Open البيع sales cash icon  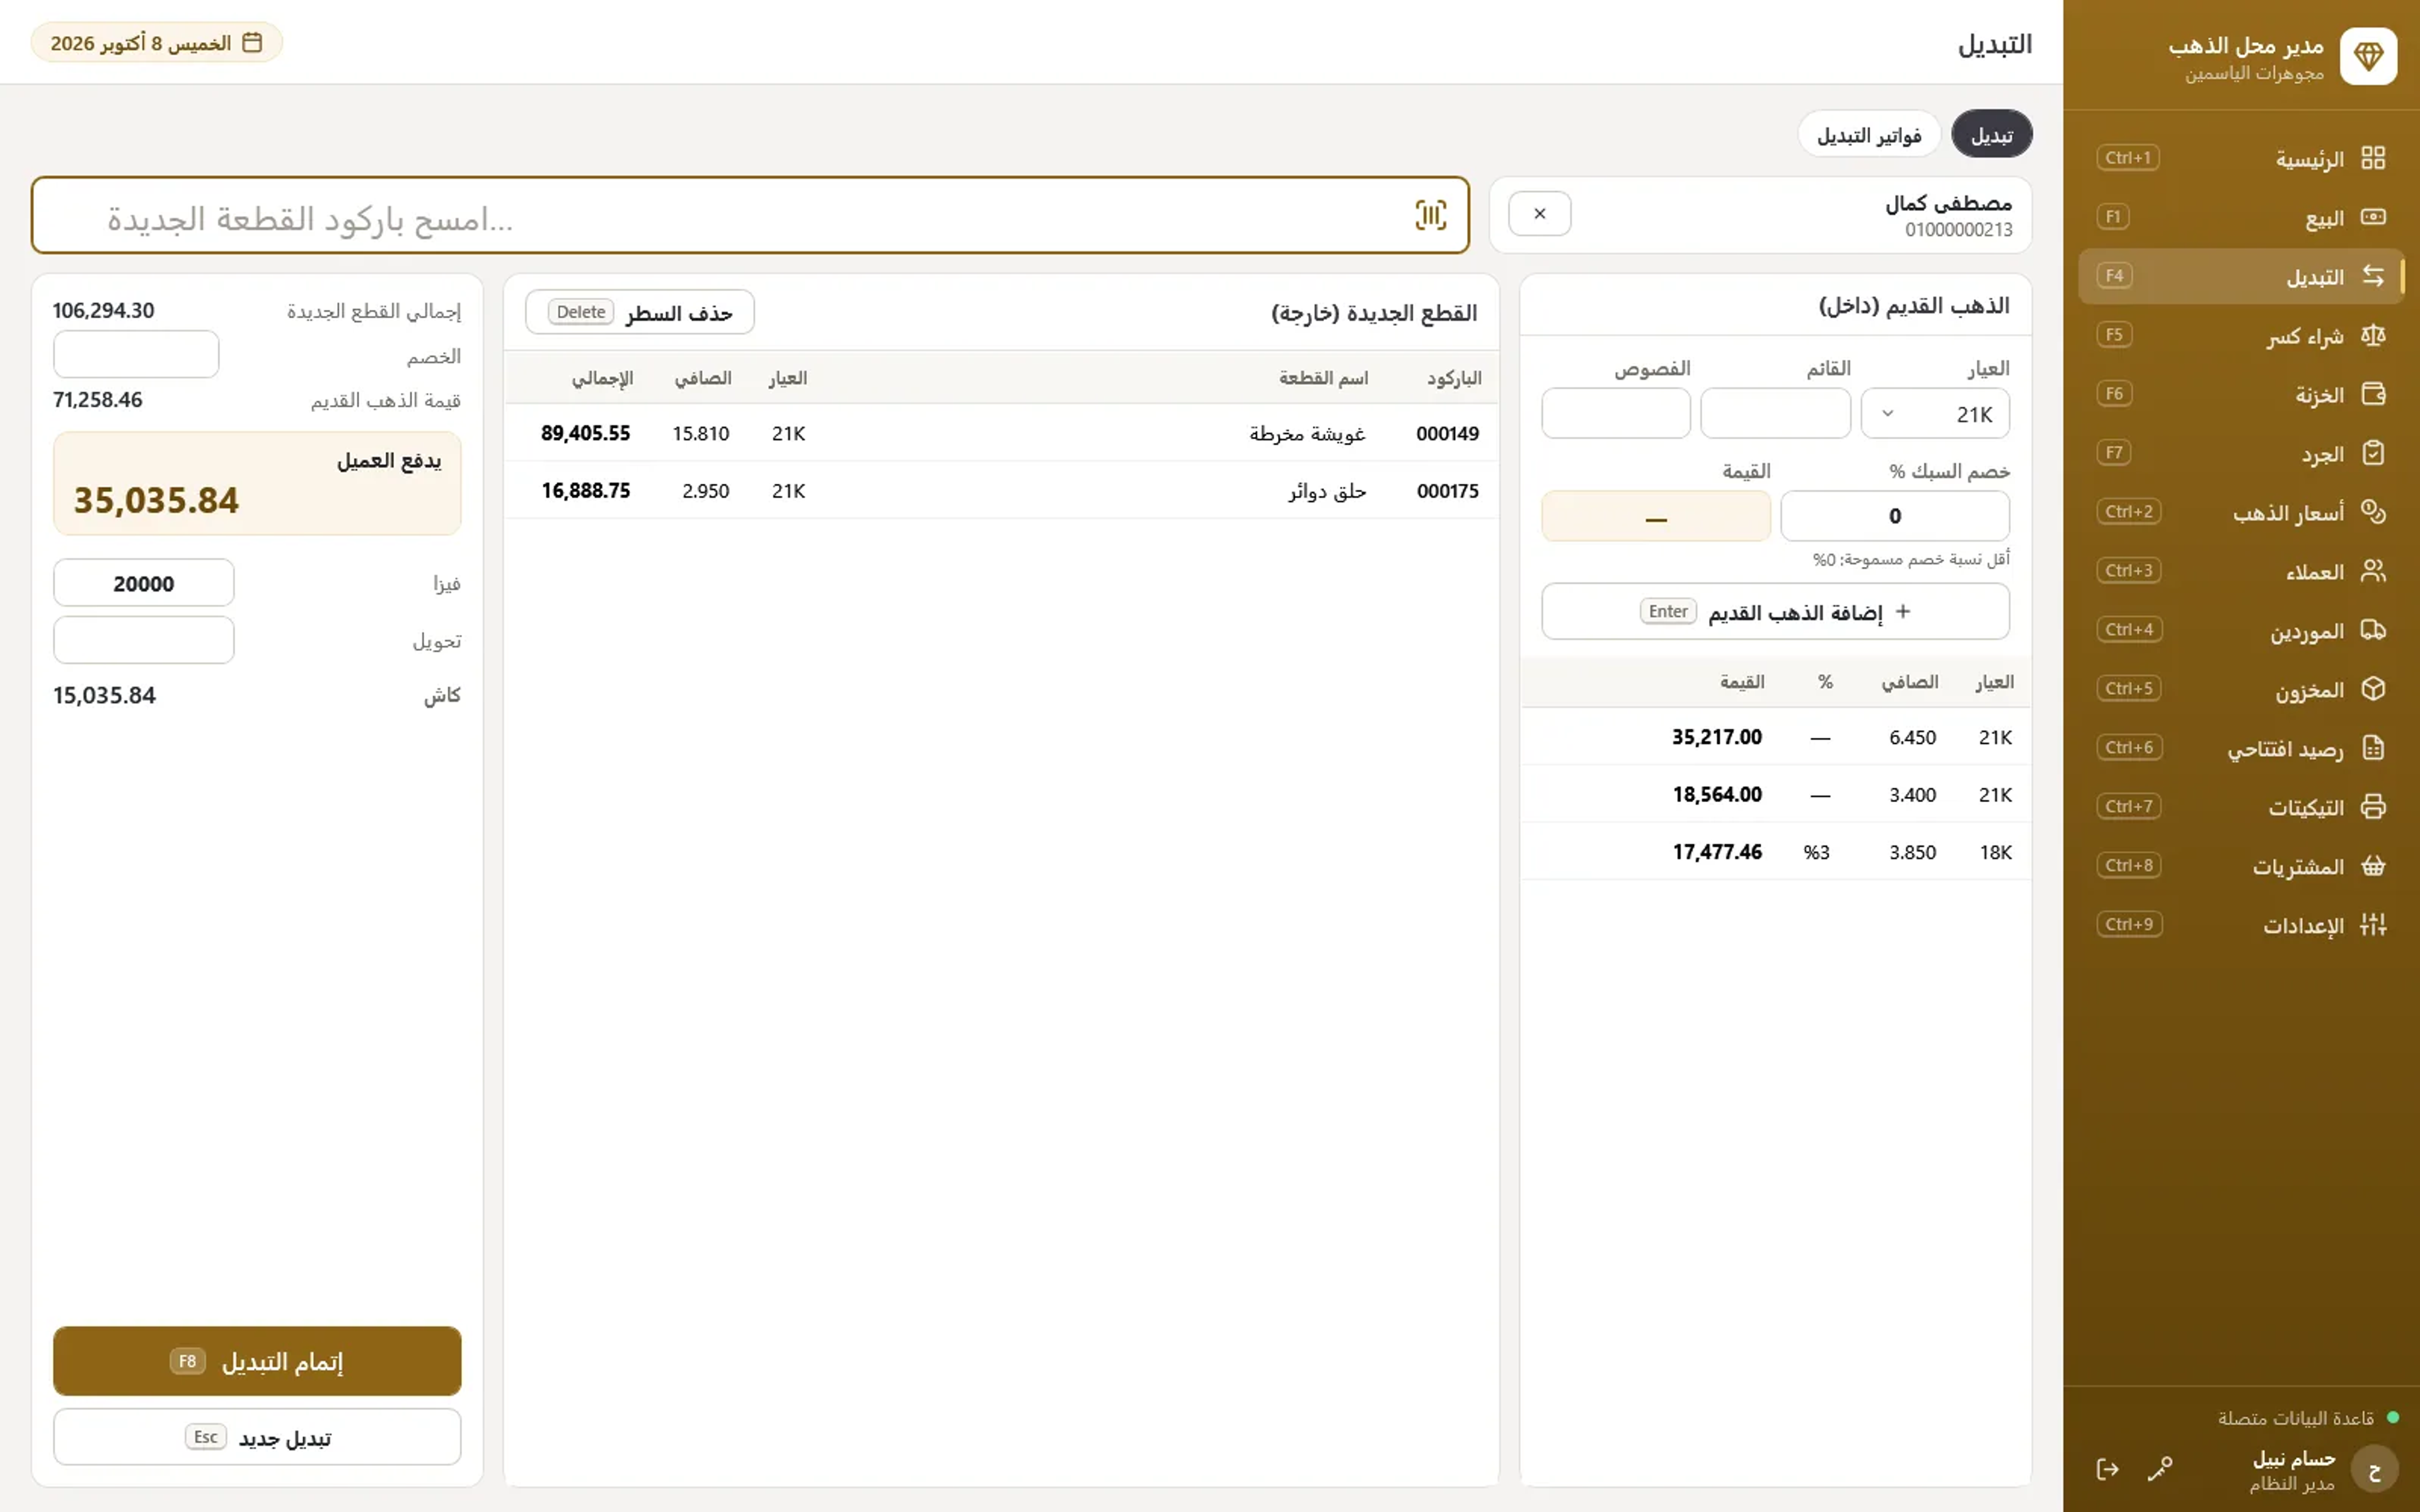coord(2373,217)
